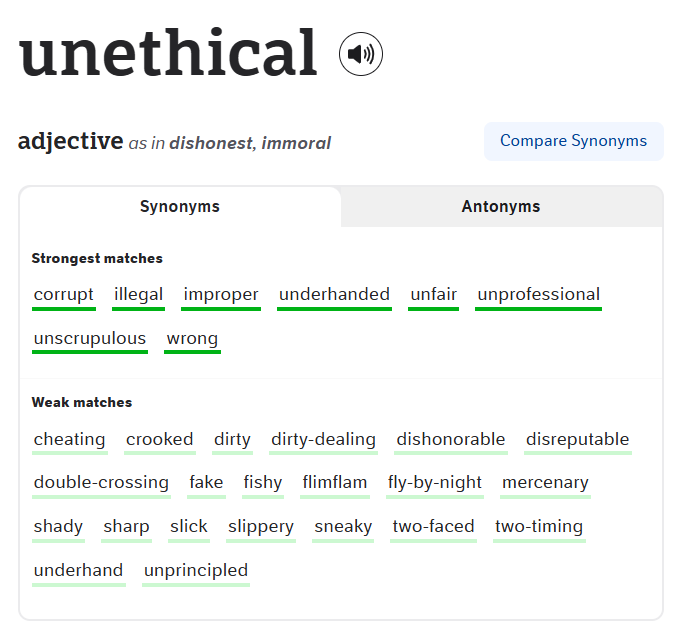Click the 'dirty-dealing' word link
This screenshot has height=641, width=676.
pyautogui.click(x=323, y=440)
